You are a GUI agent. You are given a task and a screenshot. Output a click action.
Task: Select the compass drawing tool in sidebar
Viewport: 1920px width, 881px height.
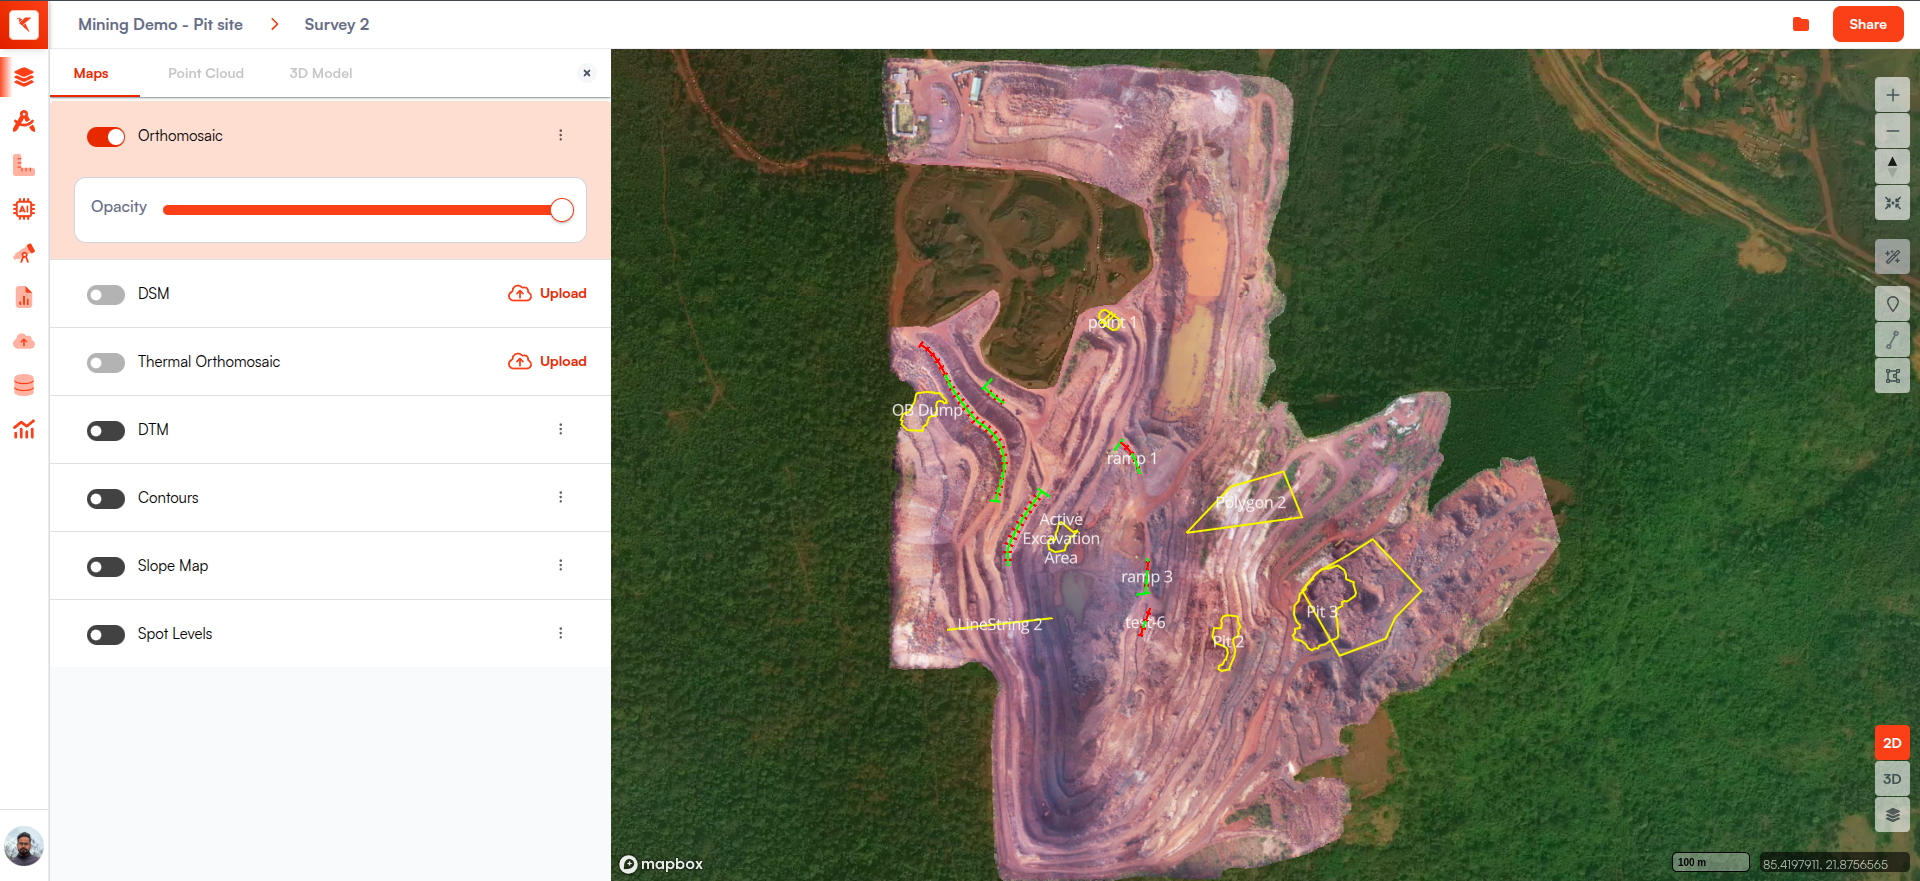24,122
